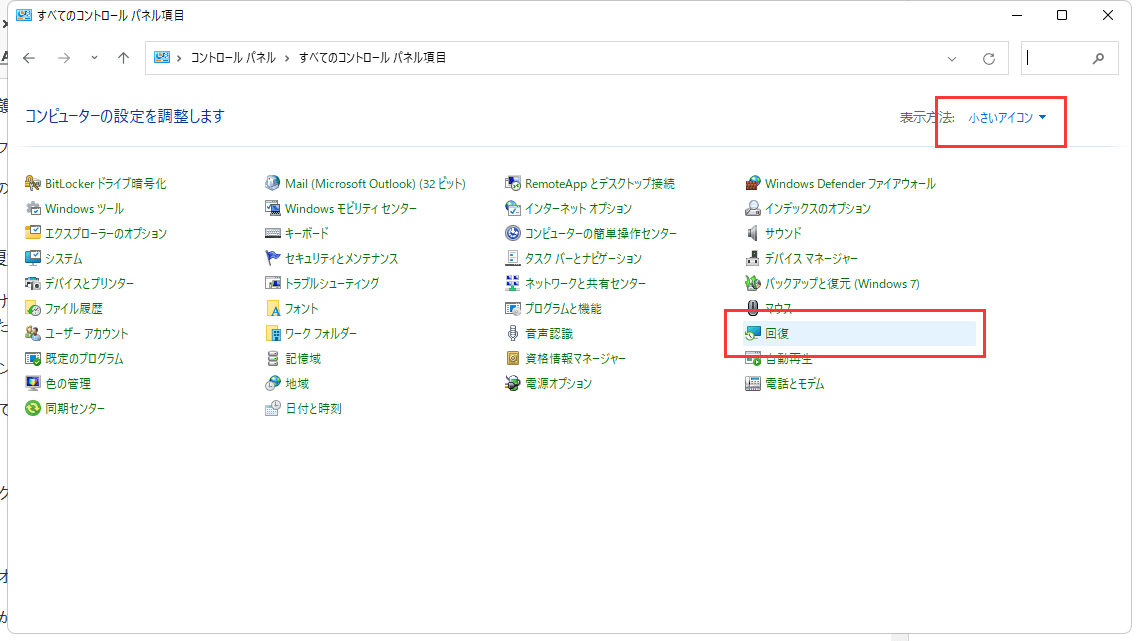The width and height of the screenshot is (1139, 641).
Task: Click the 資格情報マネージャー icon
Action: point(513,359)
